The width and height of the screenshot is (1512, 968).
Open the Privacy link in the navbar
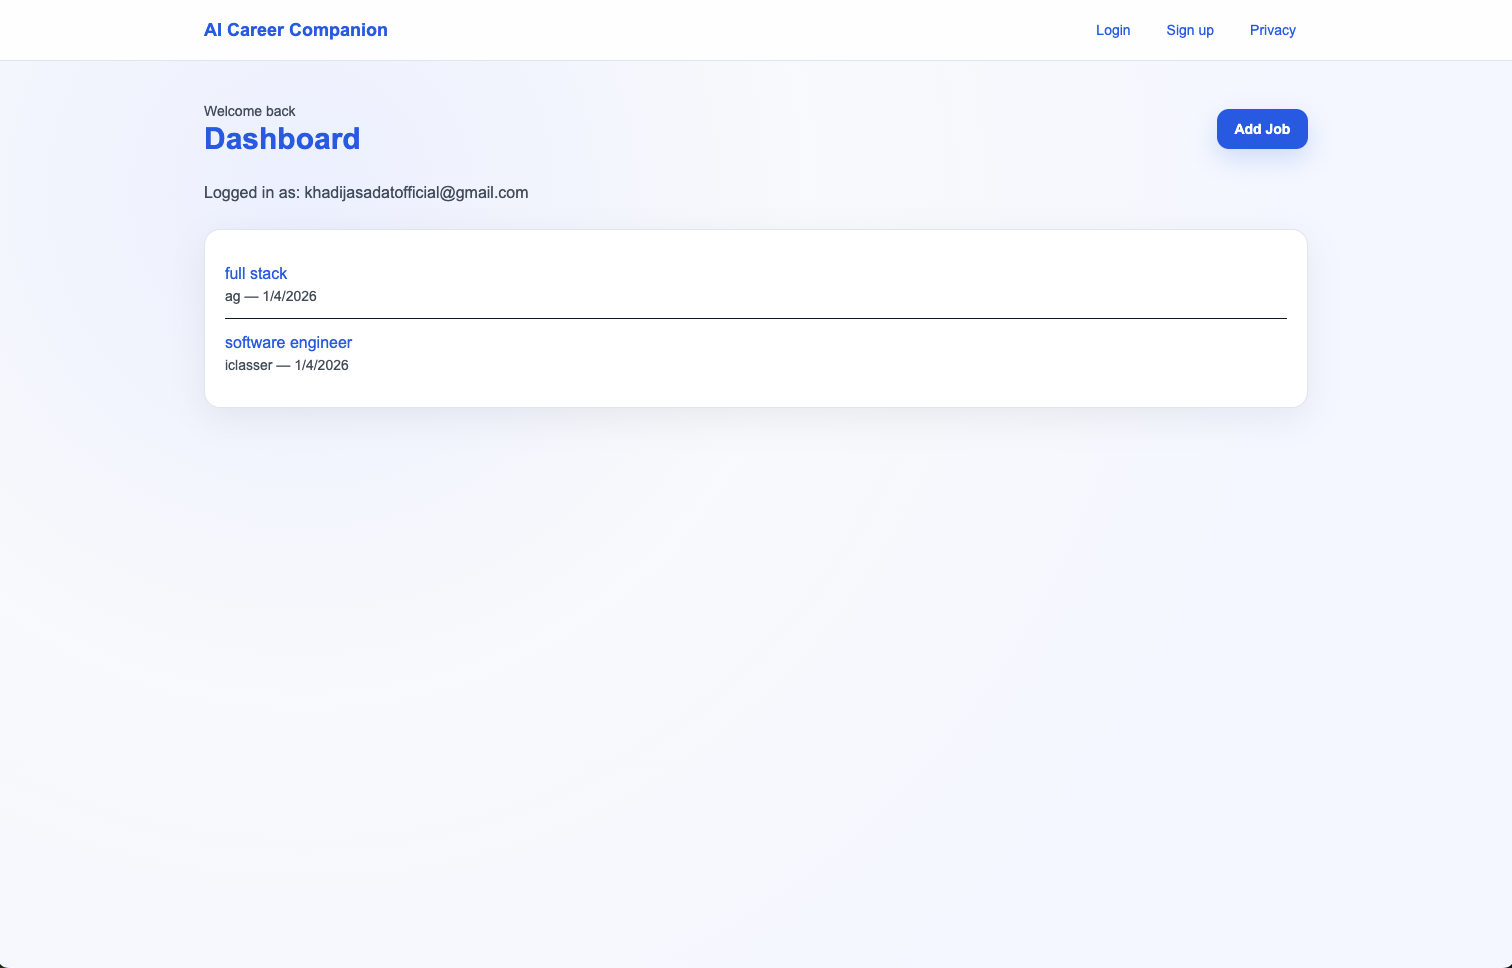tap(1272, 30)
